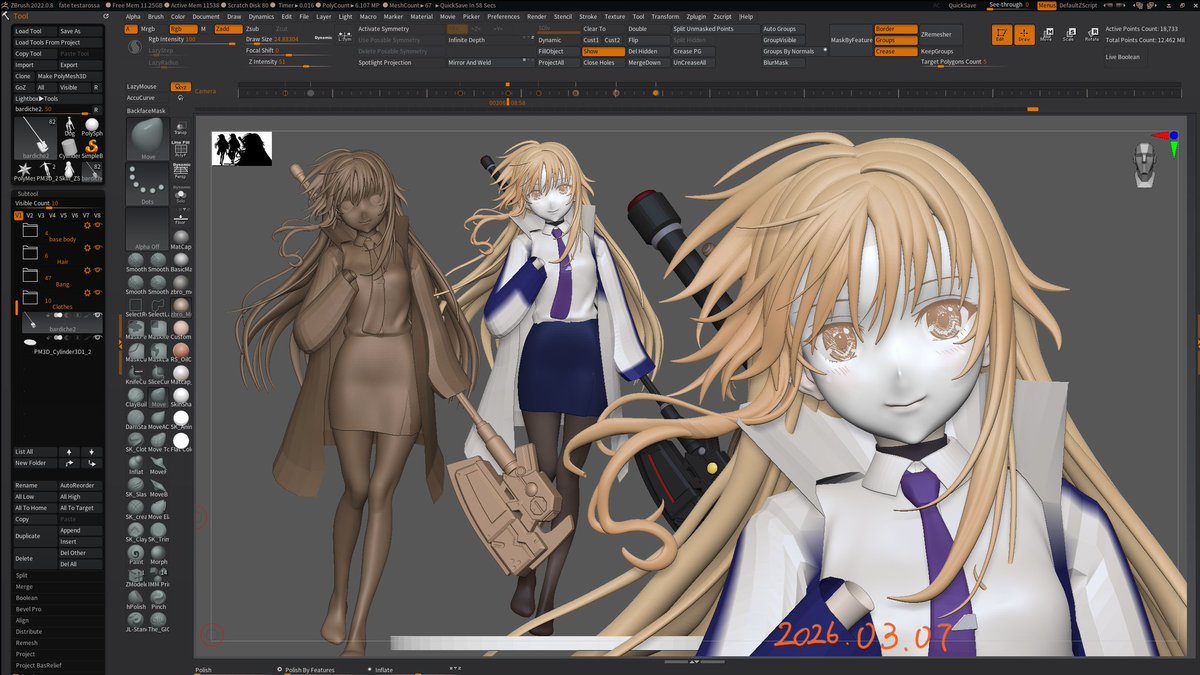
Task: Click the head orientation cam view widget
Action: [1147, 166]
